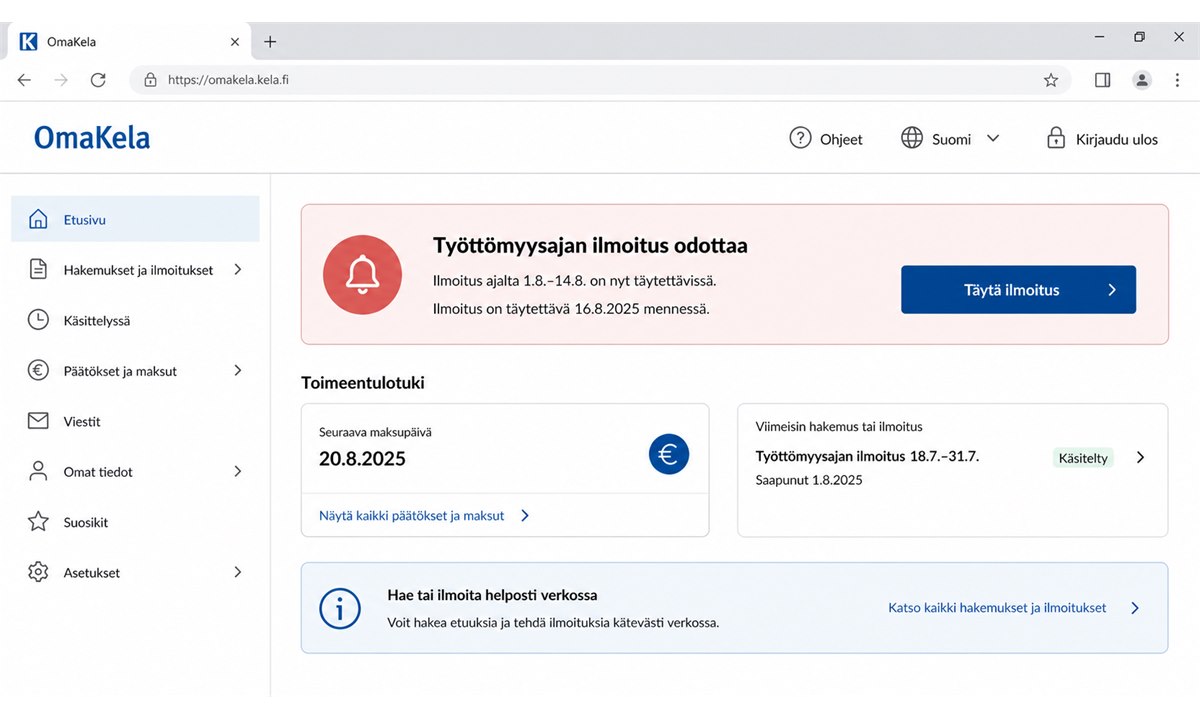Screen dimensions: 1200x720
Task: Click the Hakemukset ja ilmoitukset document icon
Action: tap(38, 269)
